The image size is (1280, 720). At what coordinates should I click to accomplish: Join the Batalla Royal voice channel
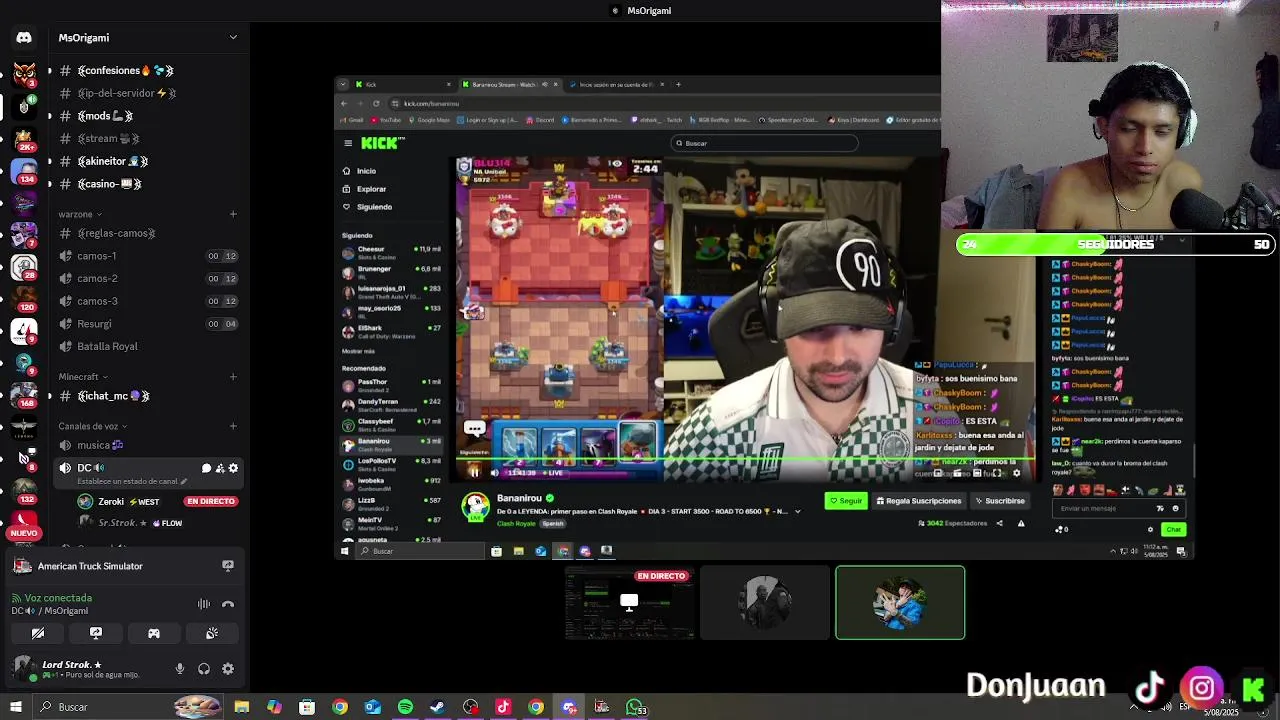pos(148,347)
